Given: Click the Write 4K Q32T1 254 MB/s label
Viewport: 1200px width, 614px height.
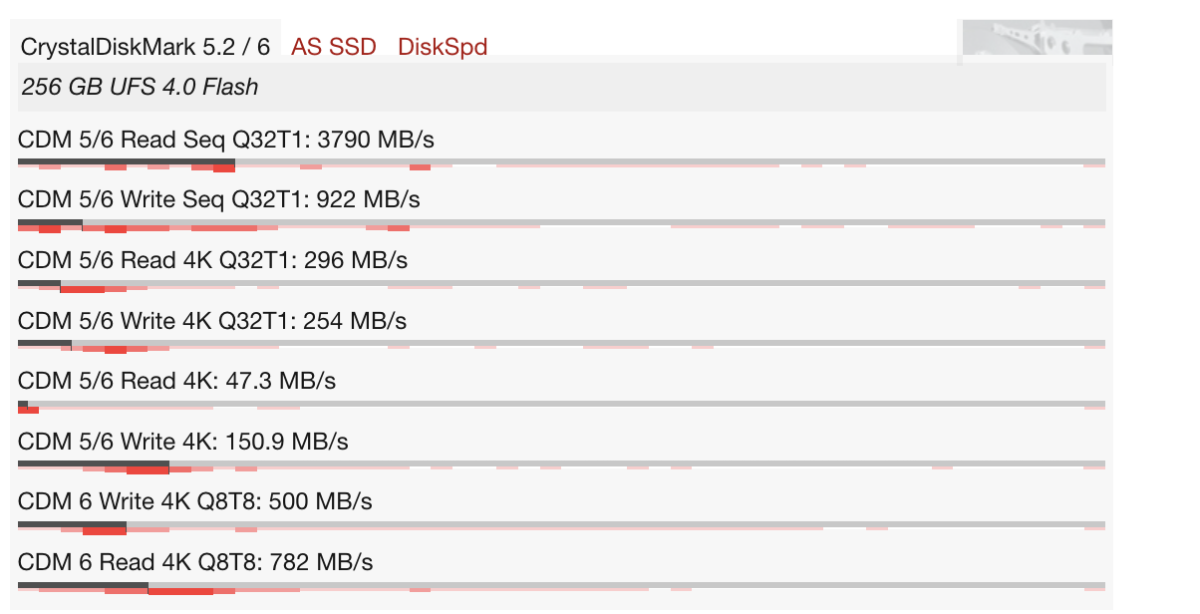Looking at the screenshot, I should (212, 322).
